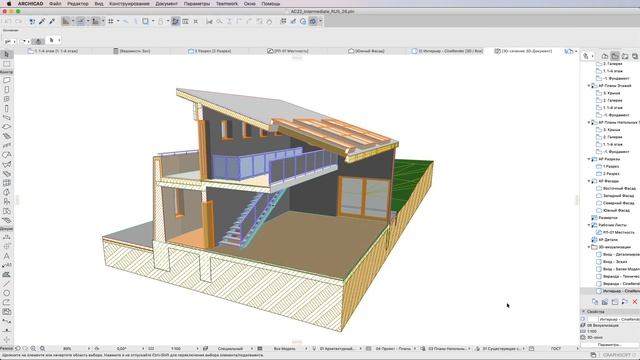The image size is (640, 360).
Task: Select the Wall tool
Action: [x=7, y=80]
